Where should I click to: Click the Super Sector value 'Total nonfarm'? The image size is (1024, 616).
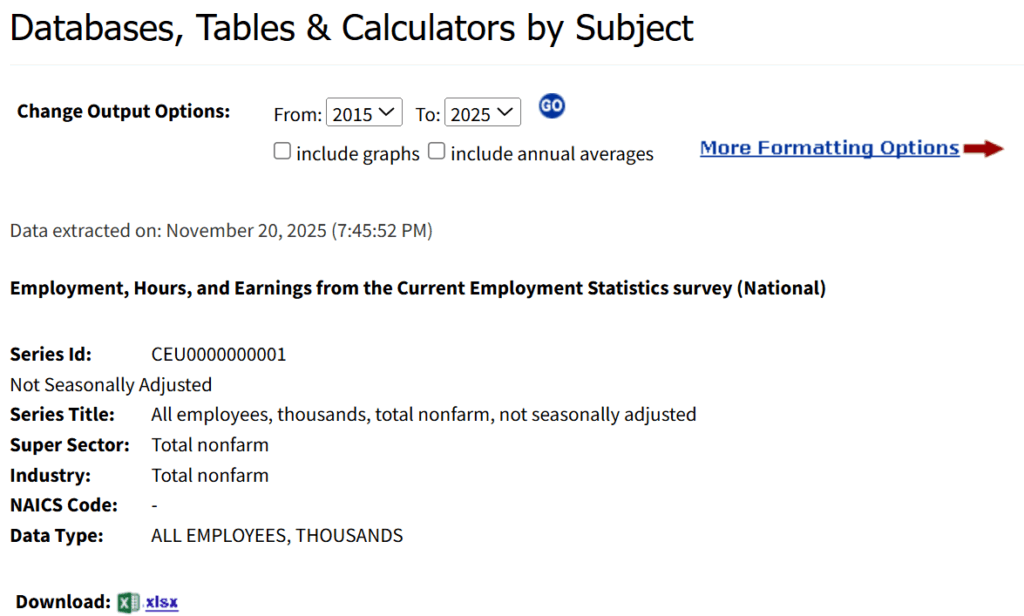(x=210, y=444)
